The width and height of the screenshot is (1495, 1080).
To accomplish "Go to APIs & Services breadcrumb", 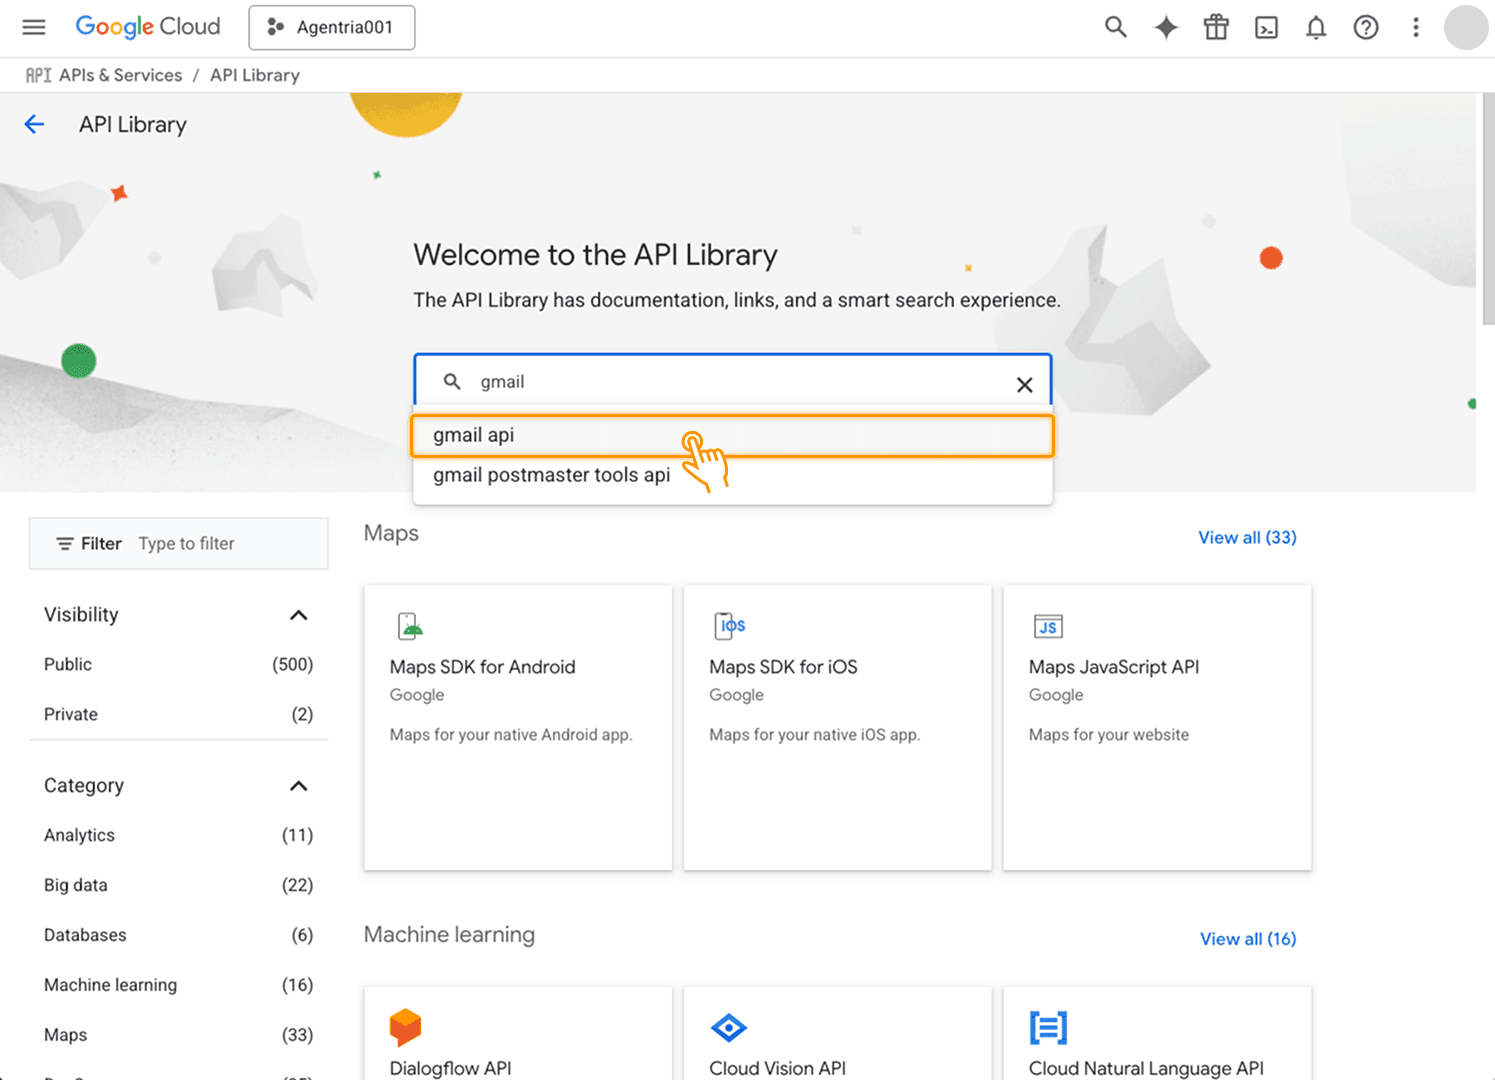I will click(120, 75).
